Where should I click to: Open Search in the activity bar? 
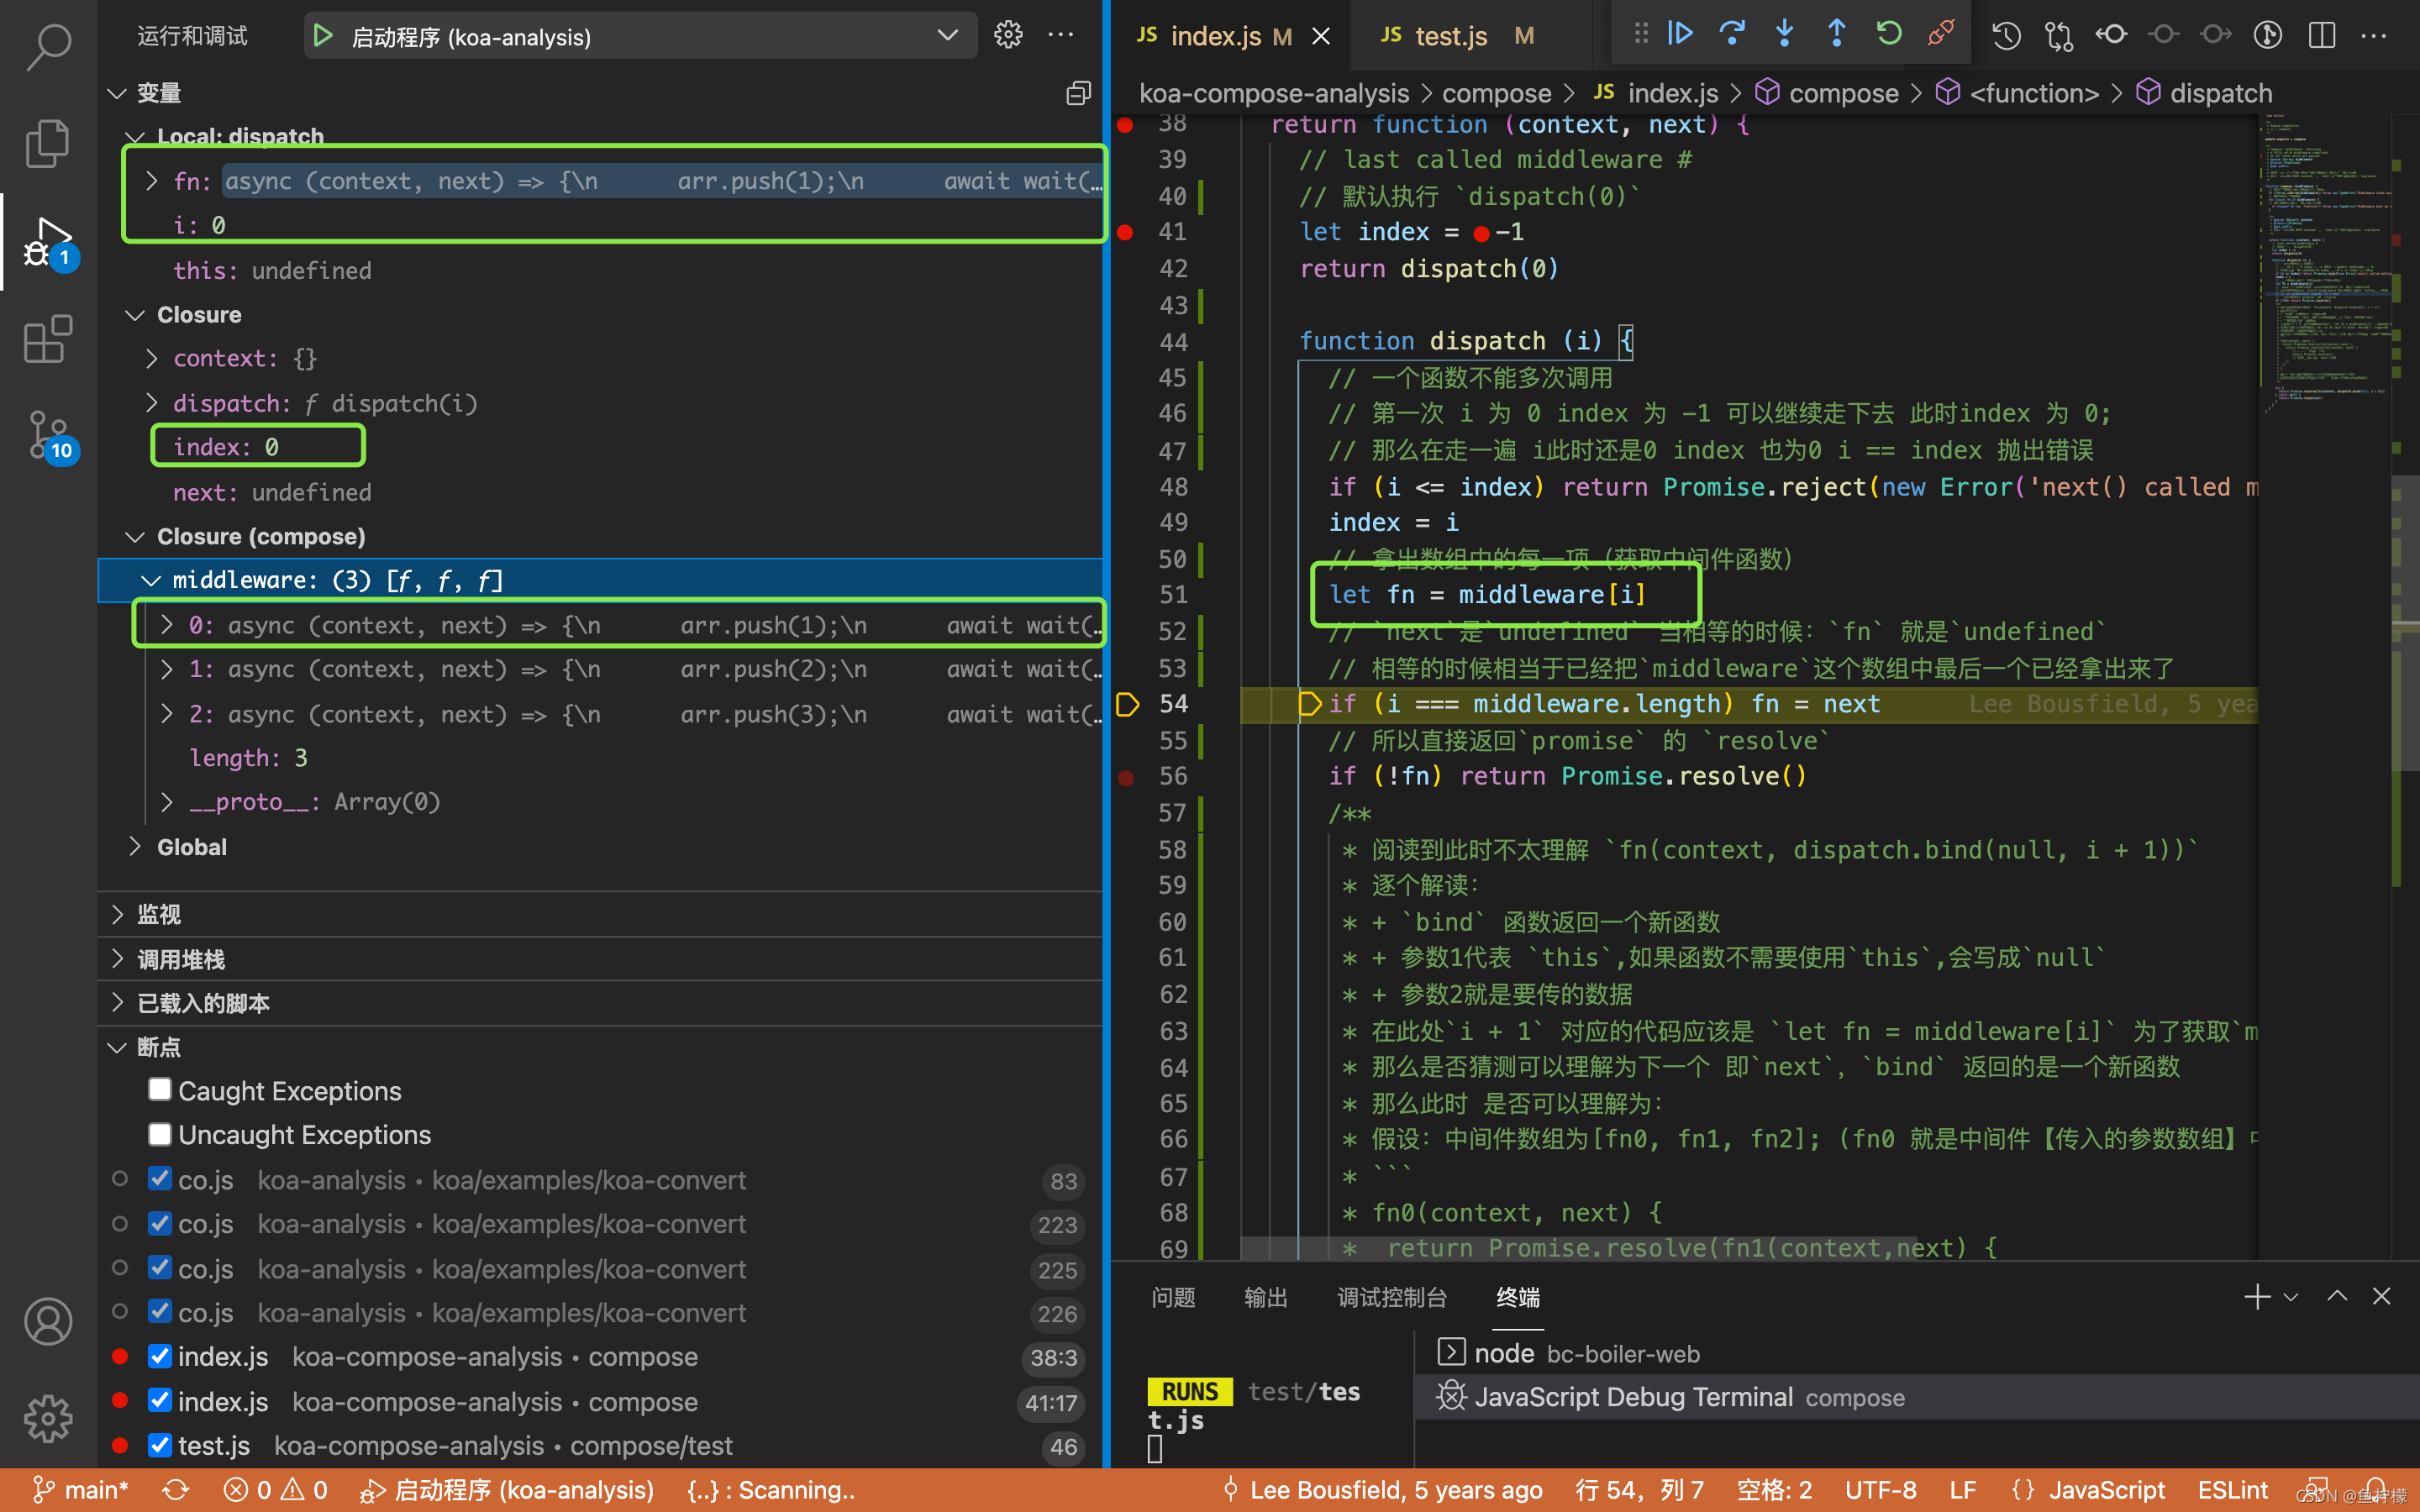click(48, 46)
